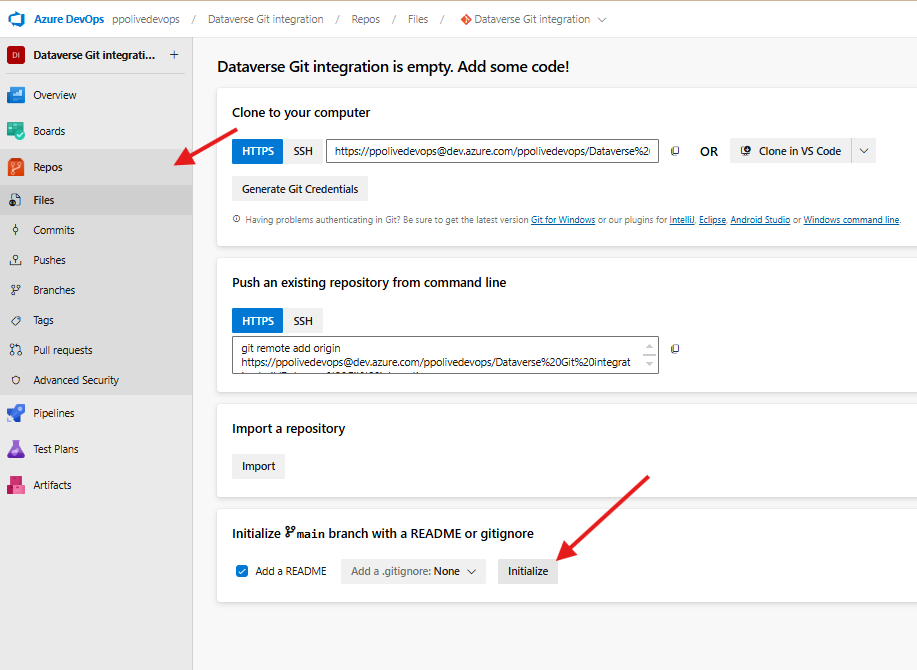Open the Add a .gitignore dropdown
This screenshot has width=917, height=670.
(x=413, y=571)
